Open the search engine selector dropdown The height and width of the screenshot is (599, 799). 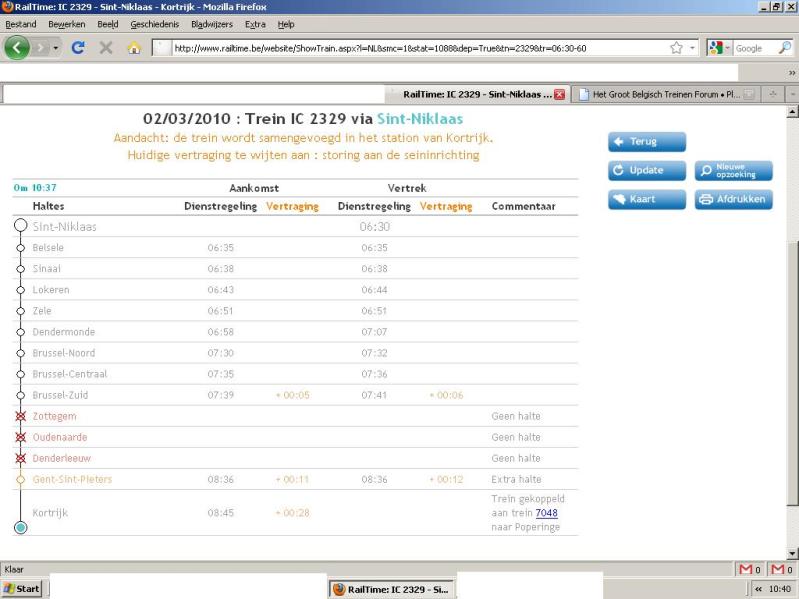pos(719,47)
